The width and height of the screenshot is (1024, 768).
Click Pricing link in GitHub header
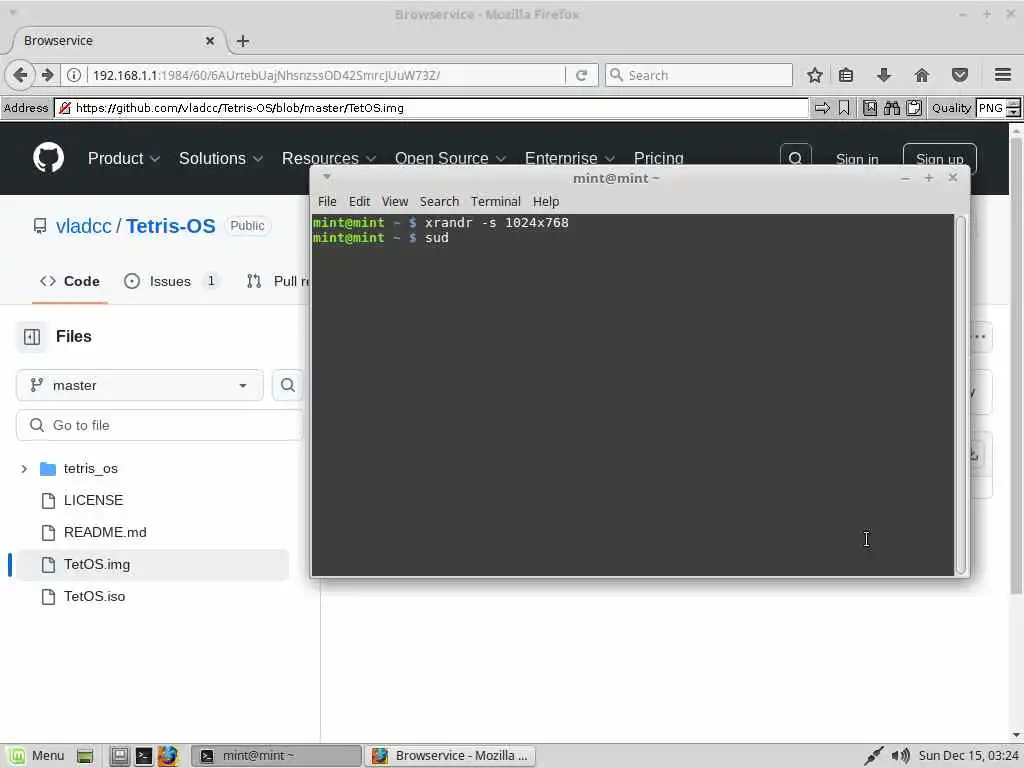click(658, 159)
